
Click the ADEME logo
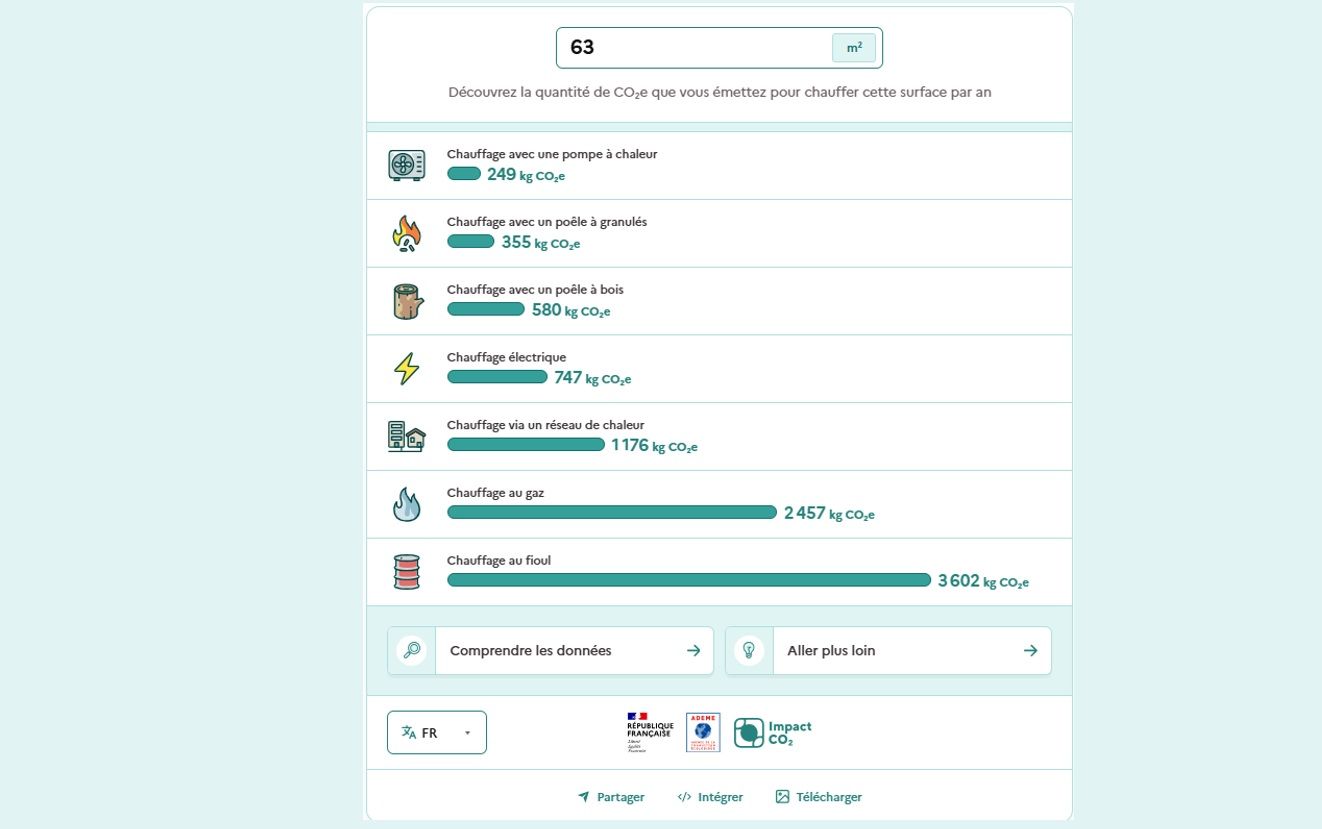tap(703, 733)
